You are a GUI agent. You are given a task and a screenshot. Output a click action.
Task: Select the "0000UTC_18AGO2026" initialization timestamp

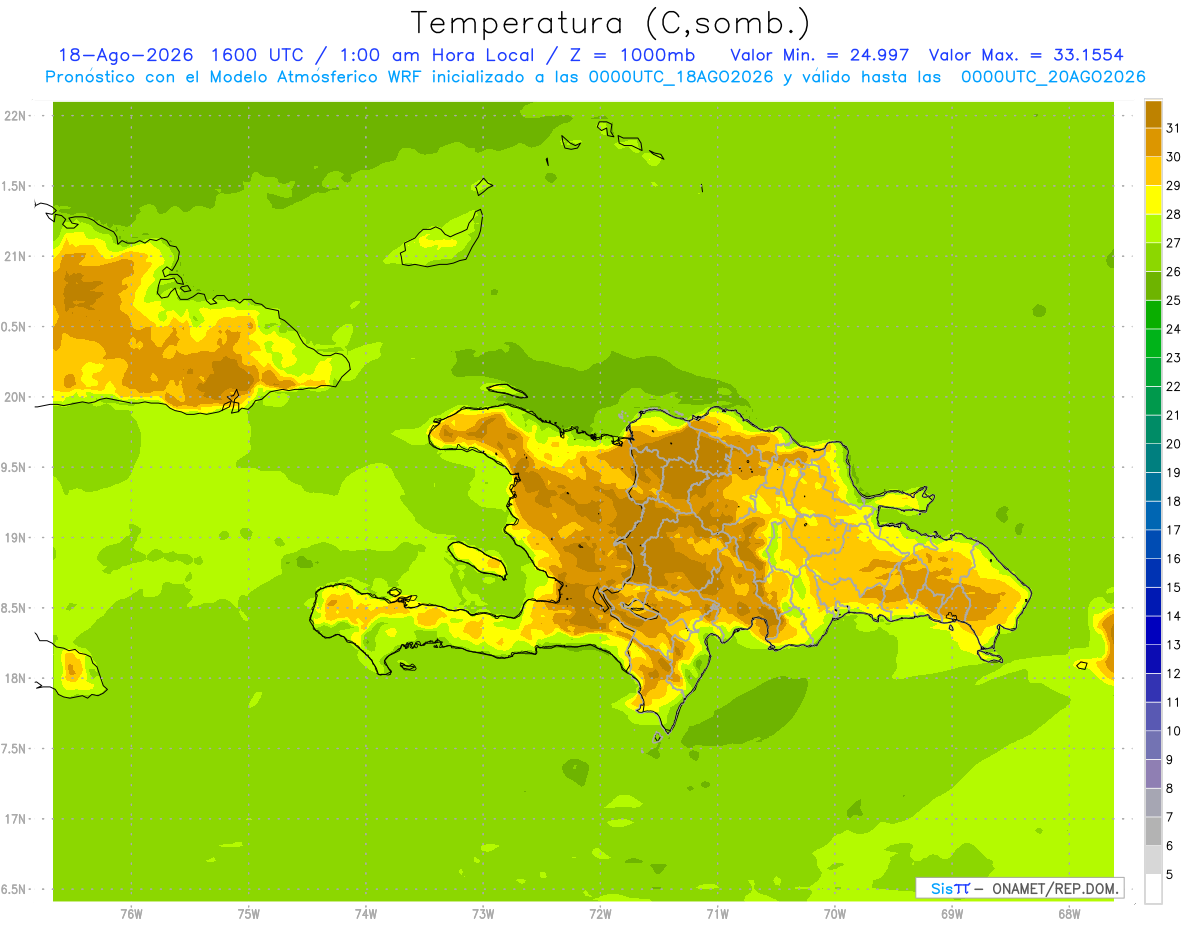click(681, 77)
